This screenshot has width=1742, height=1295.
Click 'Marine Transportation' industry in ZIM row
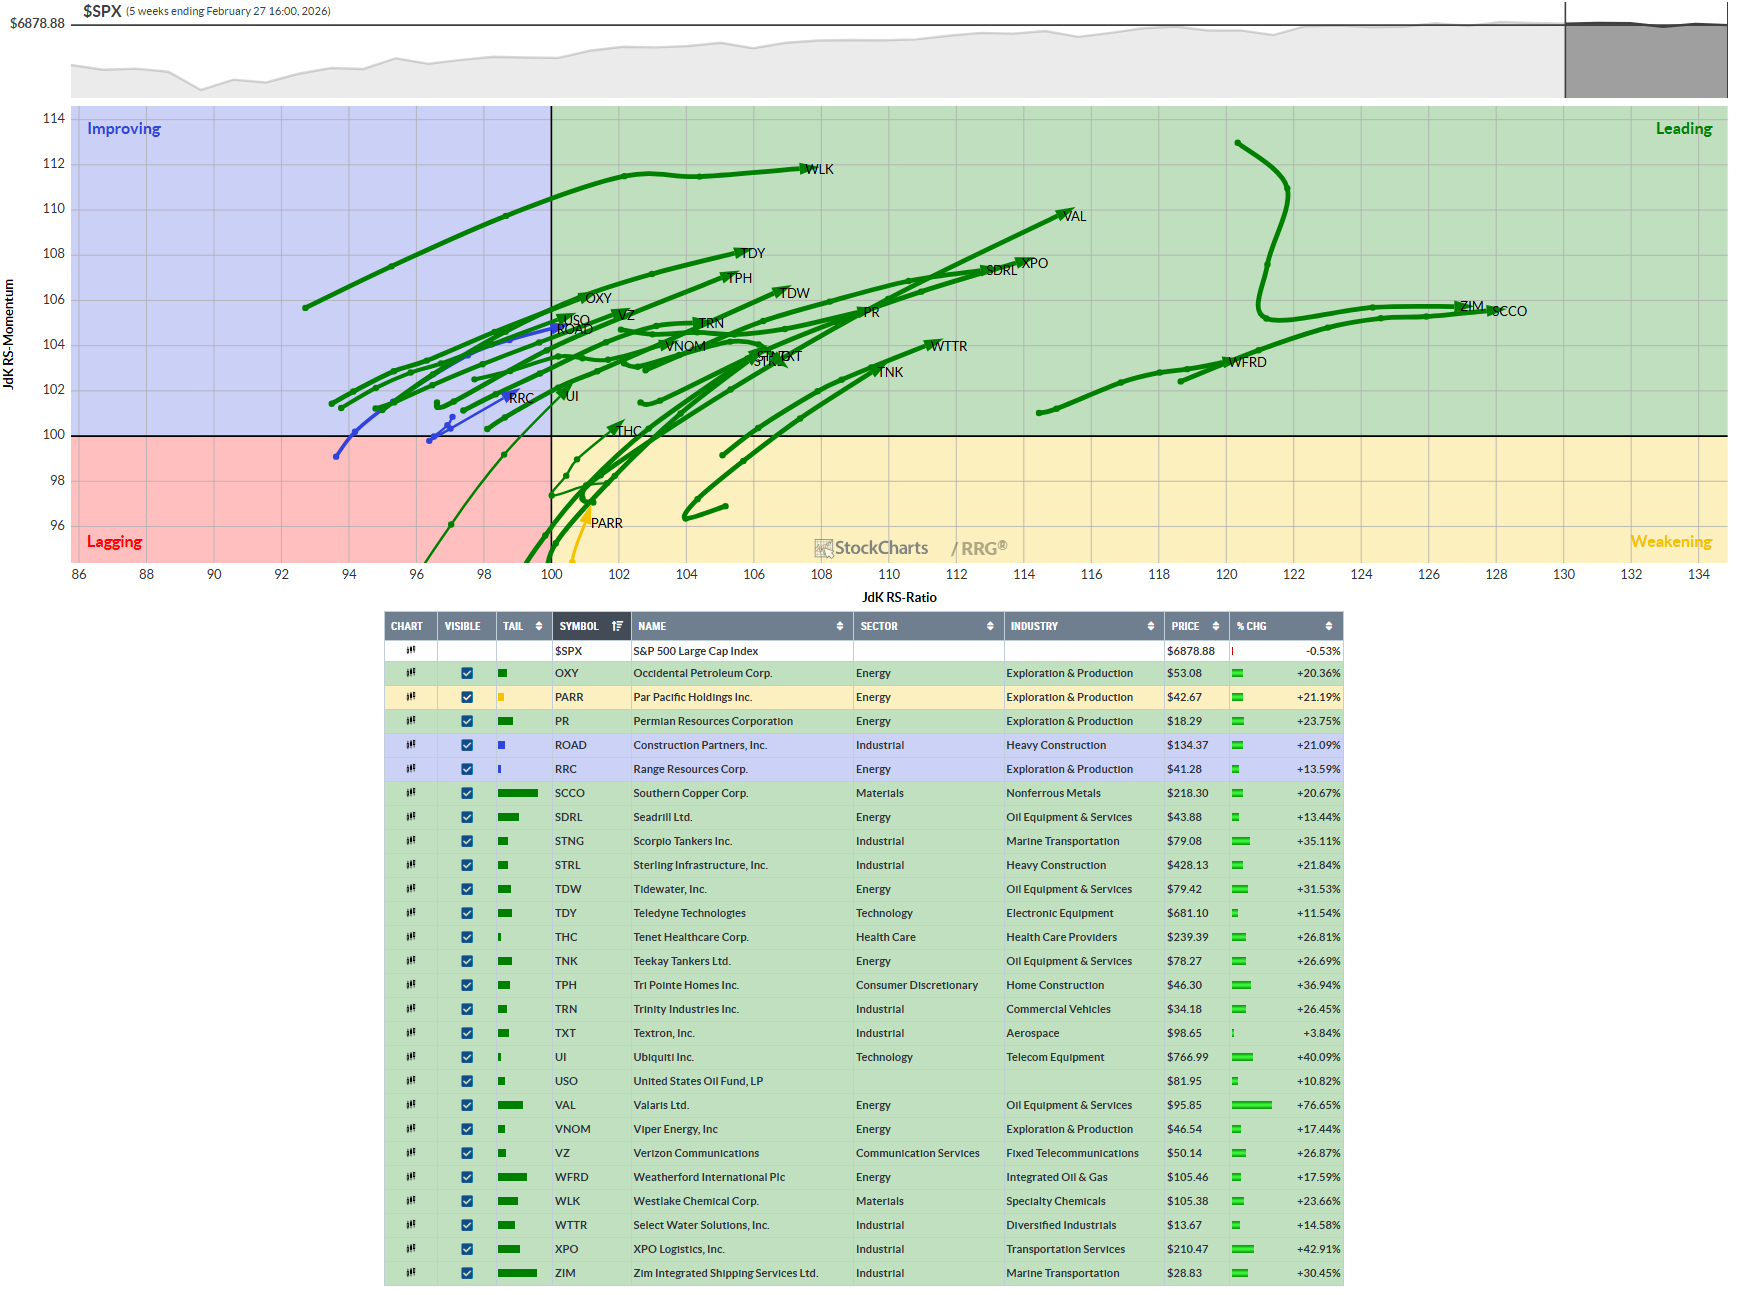(1063, 1273)
